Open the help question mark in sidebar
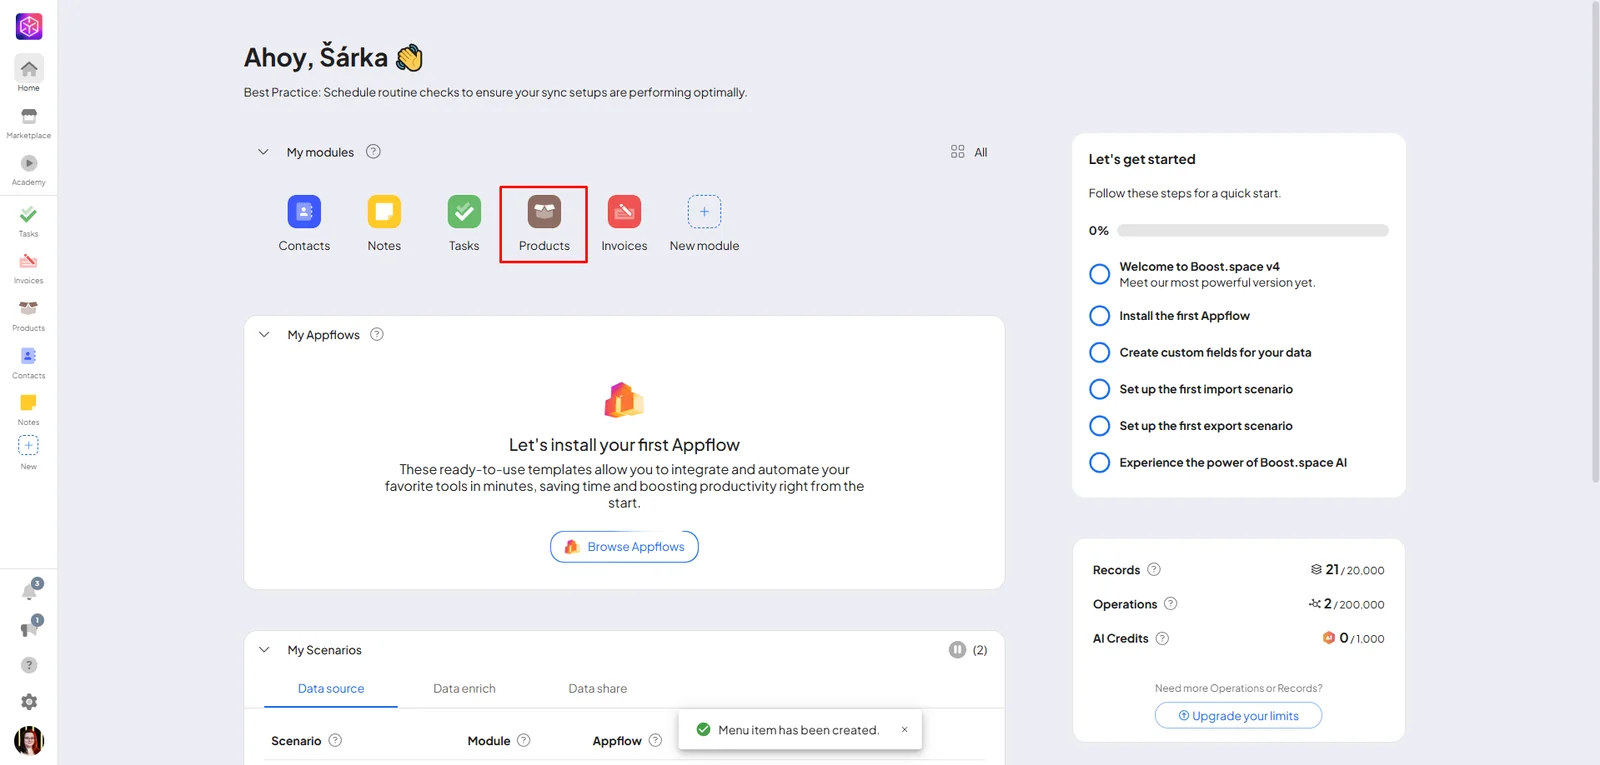The height and width of the screenshot is (765, 1600). pyautogui.click(x=29, y=665)
